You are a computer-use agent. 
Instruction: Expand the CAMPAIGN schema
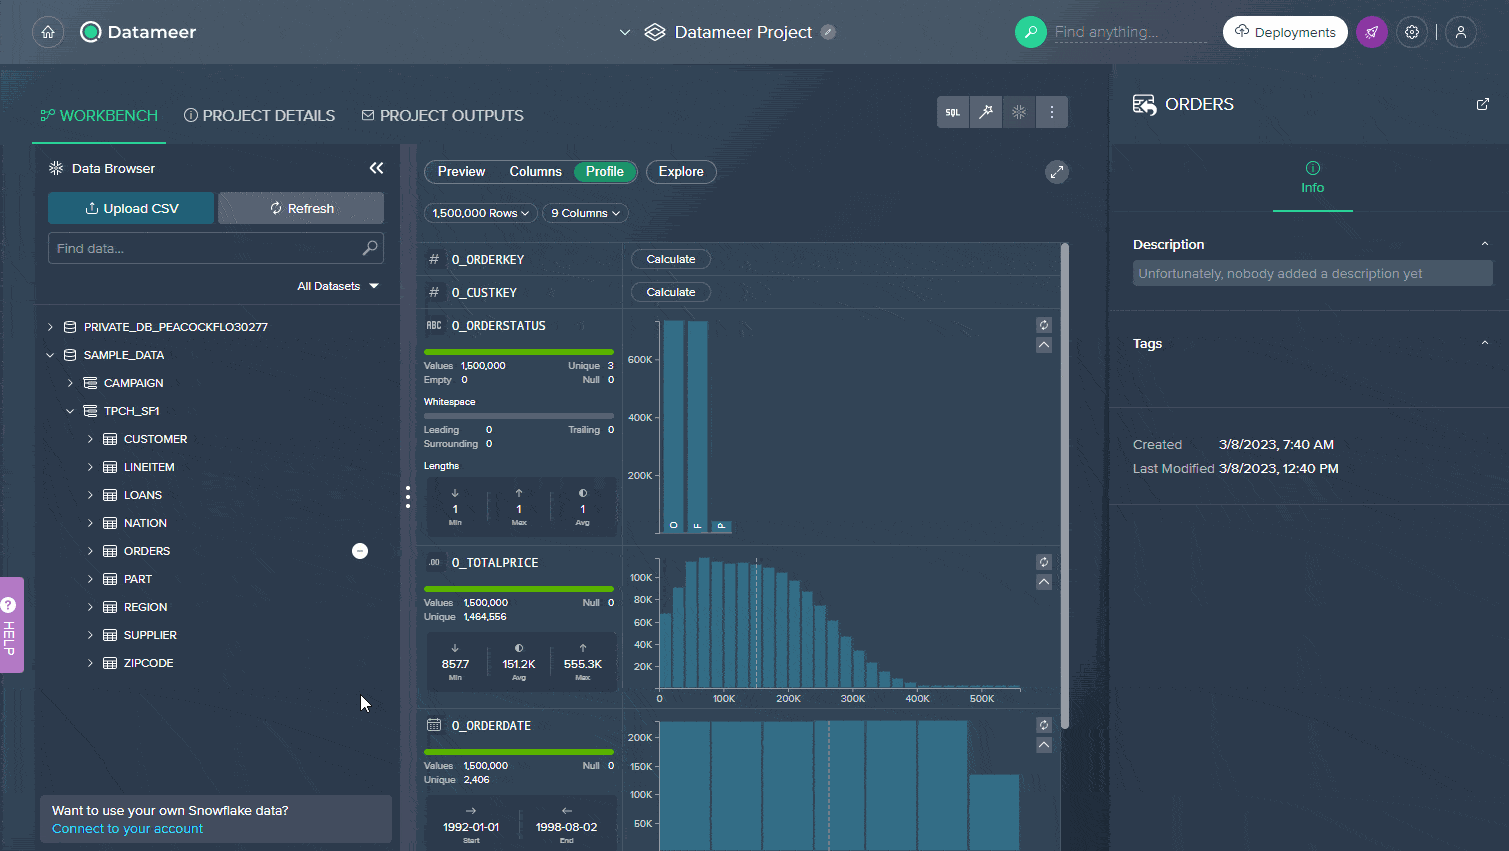click(70, 383)
